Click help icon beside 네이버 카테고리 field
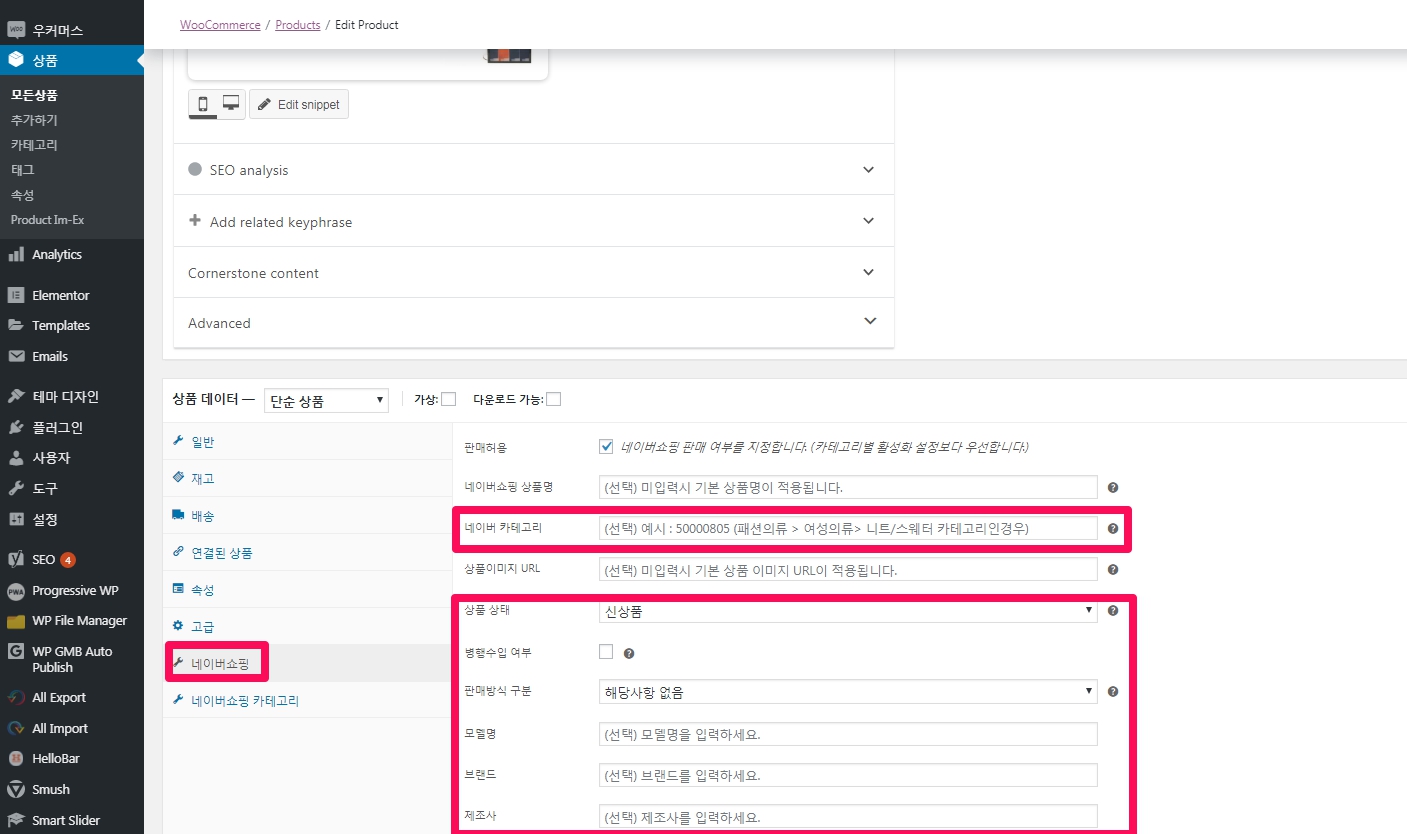Screen dimensions: 1407x834 click(x=1113, y=528)
